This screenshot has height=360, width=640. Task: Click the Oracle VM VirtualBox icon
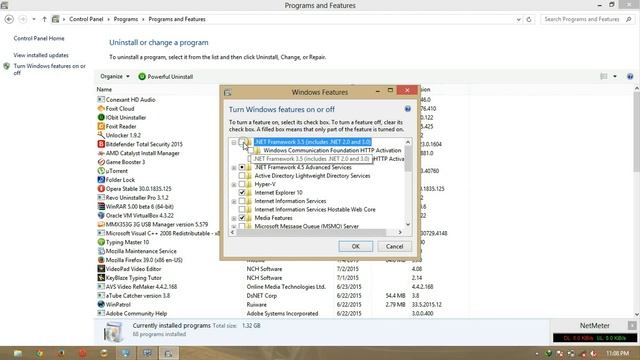pyautogui.click(x=101, y=216)
